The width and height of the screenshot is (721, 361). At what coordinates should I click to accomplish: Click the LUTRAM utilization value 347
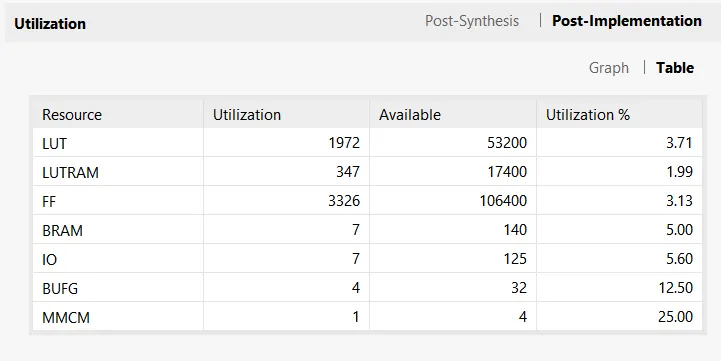pyautogui.click(x=348, y=172)
